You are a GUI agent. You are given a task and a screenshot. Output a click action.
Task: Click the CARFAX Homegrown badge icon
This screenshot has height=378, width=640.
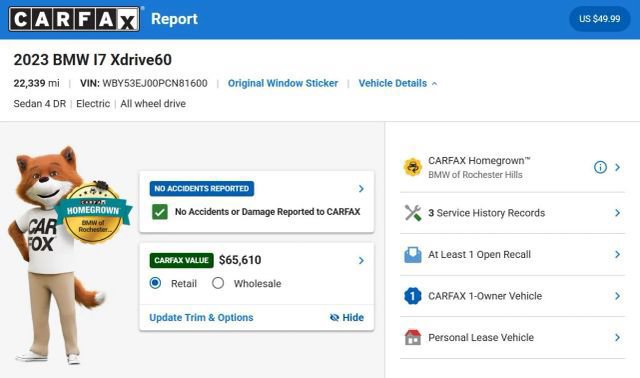[413, 167]
